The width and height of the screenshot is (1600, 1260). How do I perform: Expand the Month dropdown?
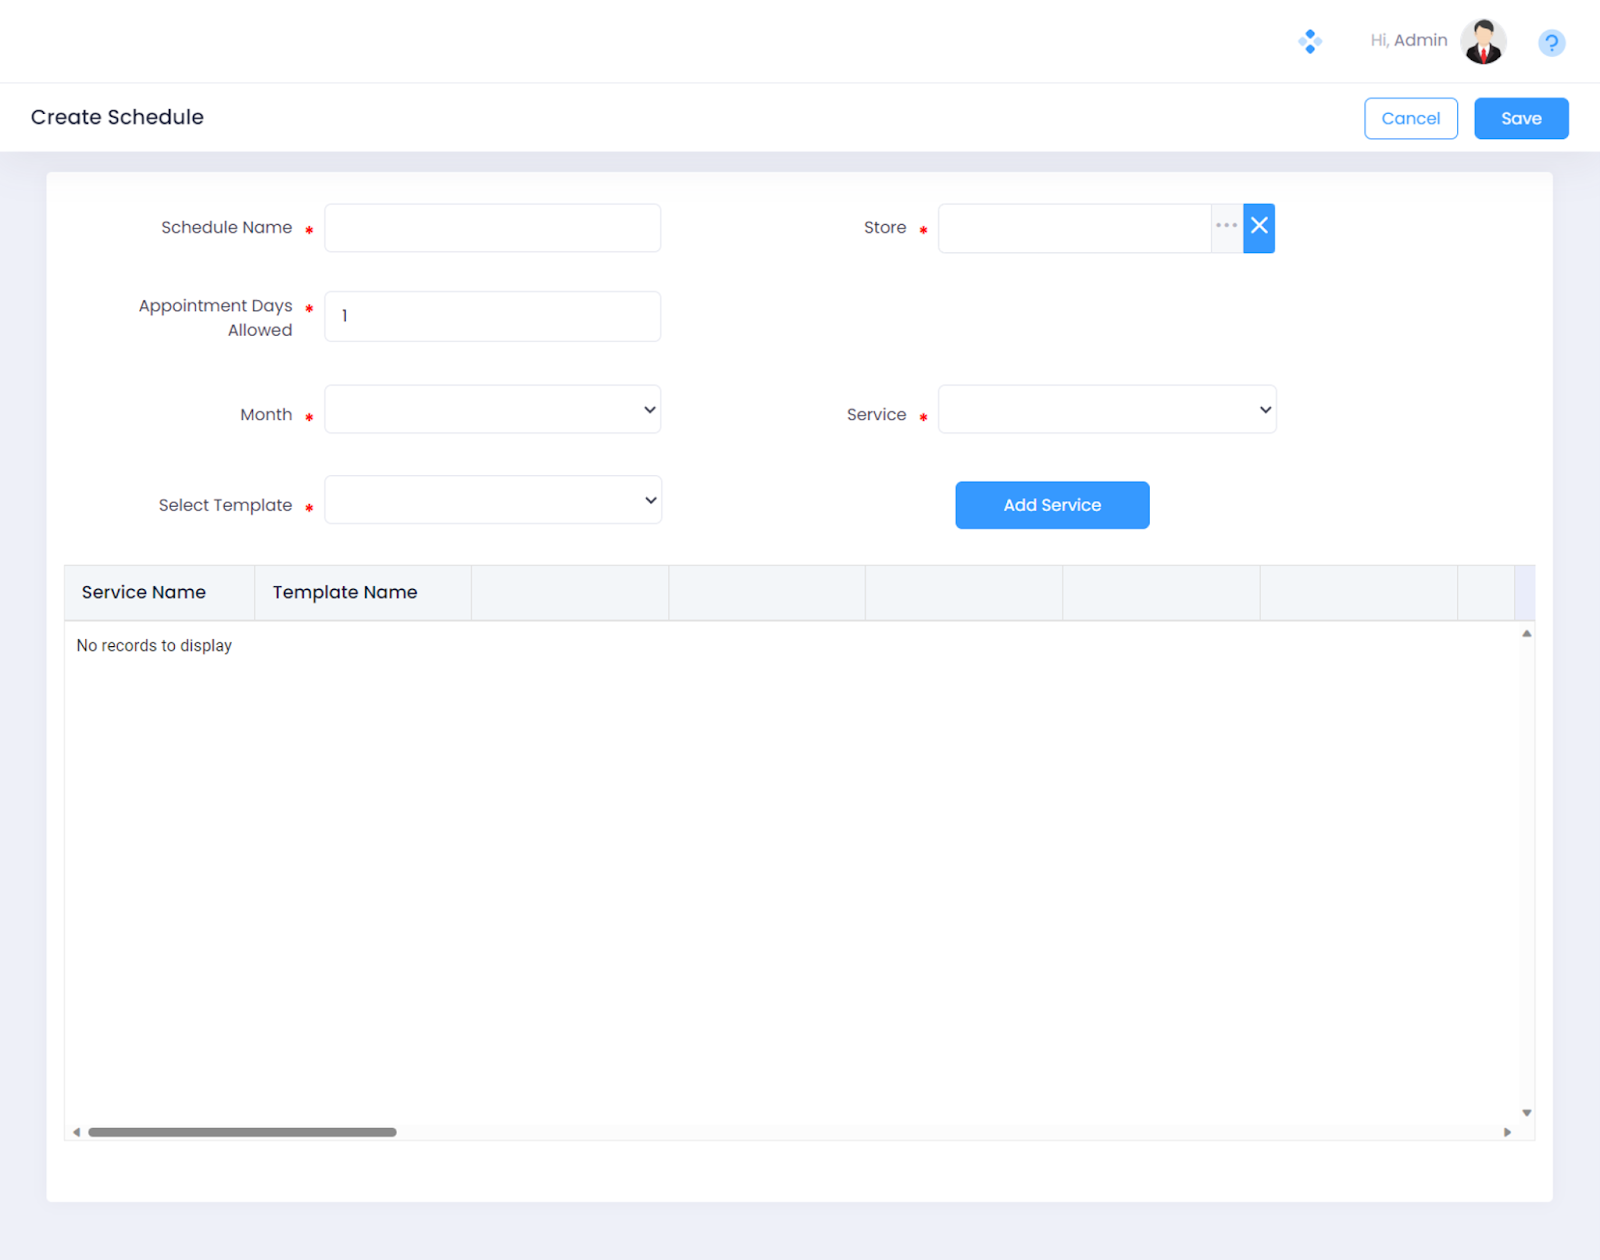tap(492, 410)
